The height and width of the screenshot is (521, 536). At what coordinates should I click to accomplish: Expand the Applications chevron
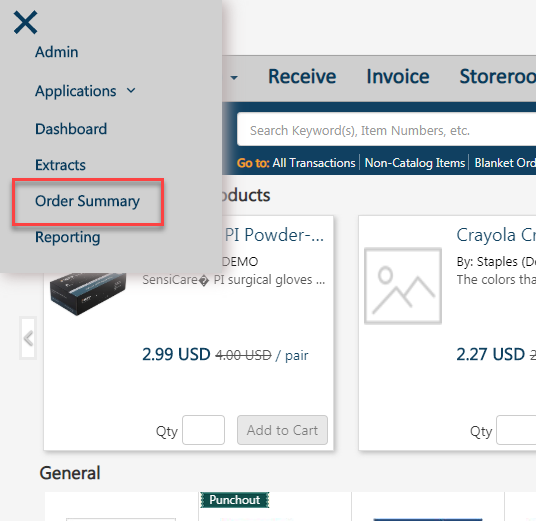click(x=131, y=91)
